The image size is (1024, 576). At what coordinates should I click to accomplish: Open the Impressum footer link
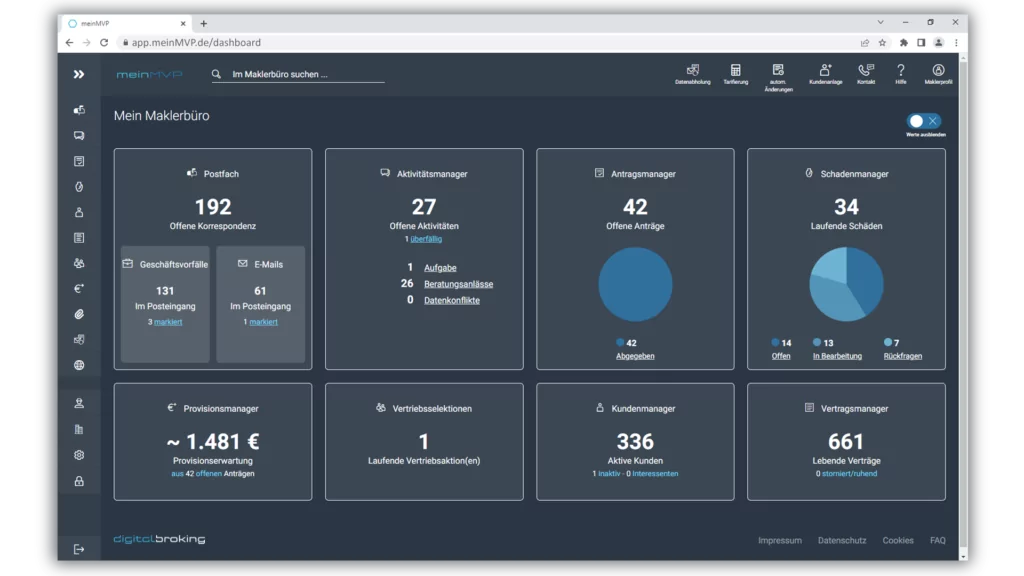click(780, 540)
